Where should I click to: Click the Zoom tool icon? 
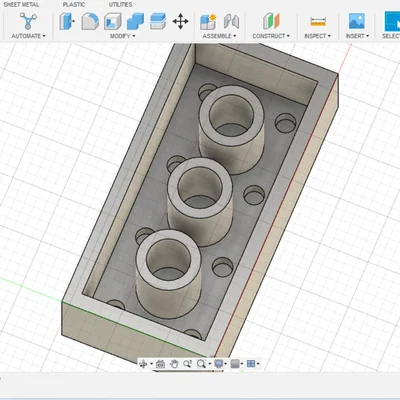187,364
